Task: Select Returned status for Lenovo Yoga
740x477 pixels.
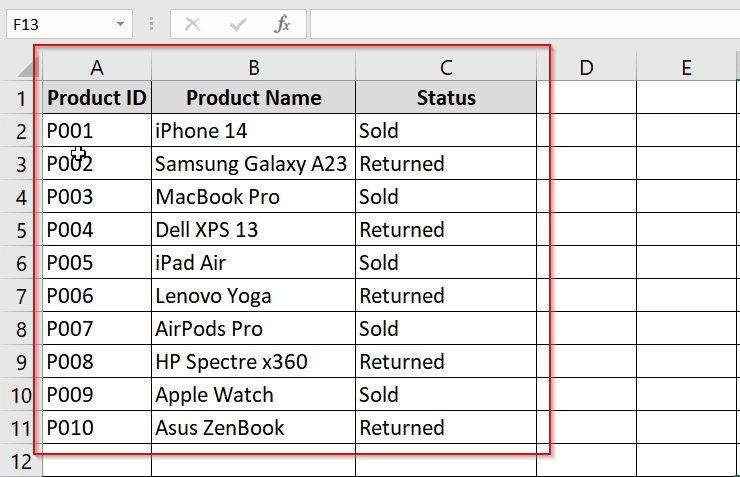Action: [x=446, y=295]
